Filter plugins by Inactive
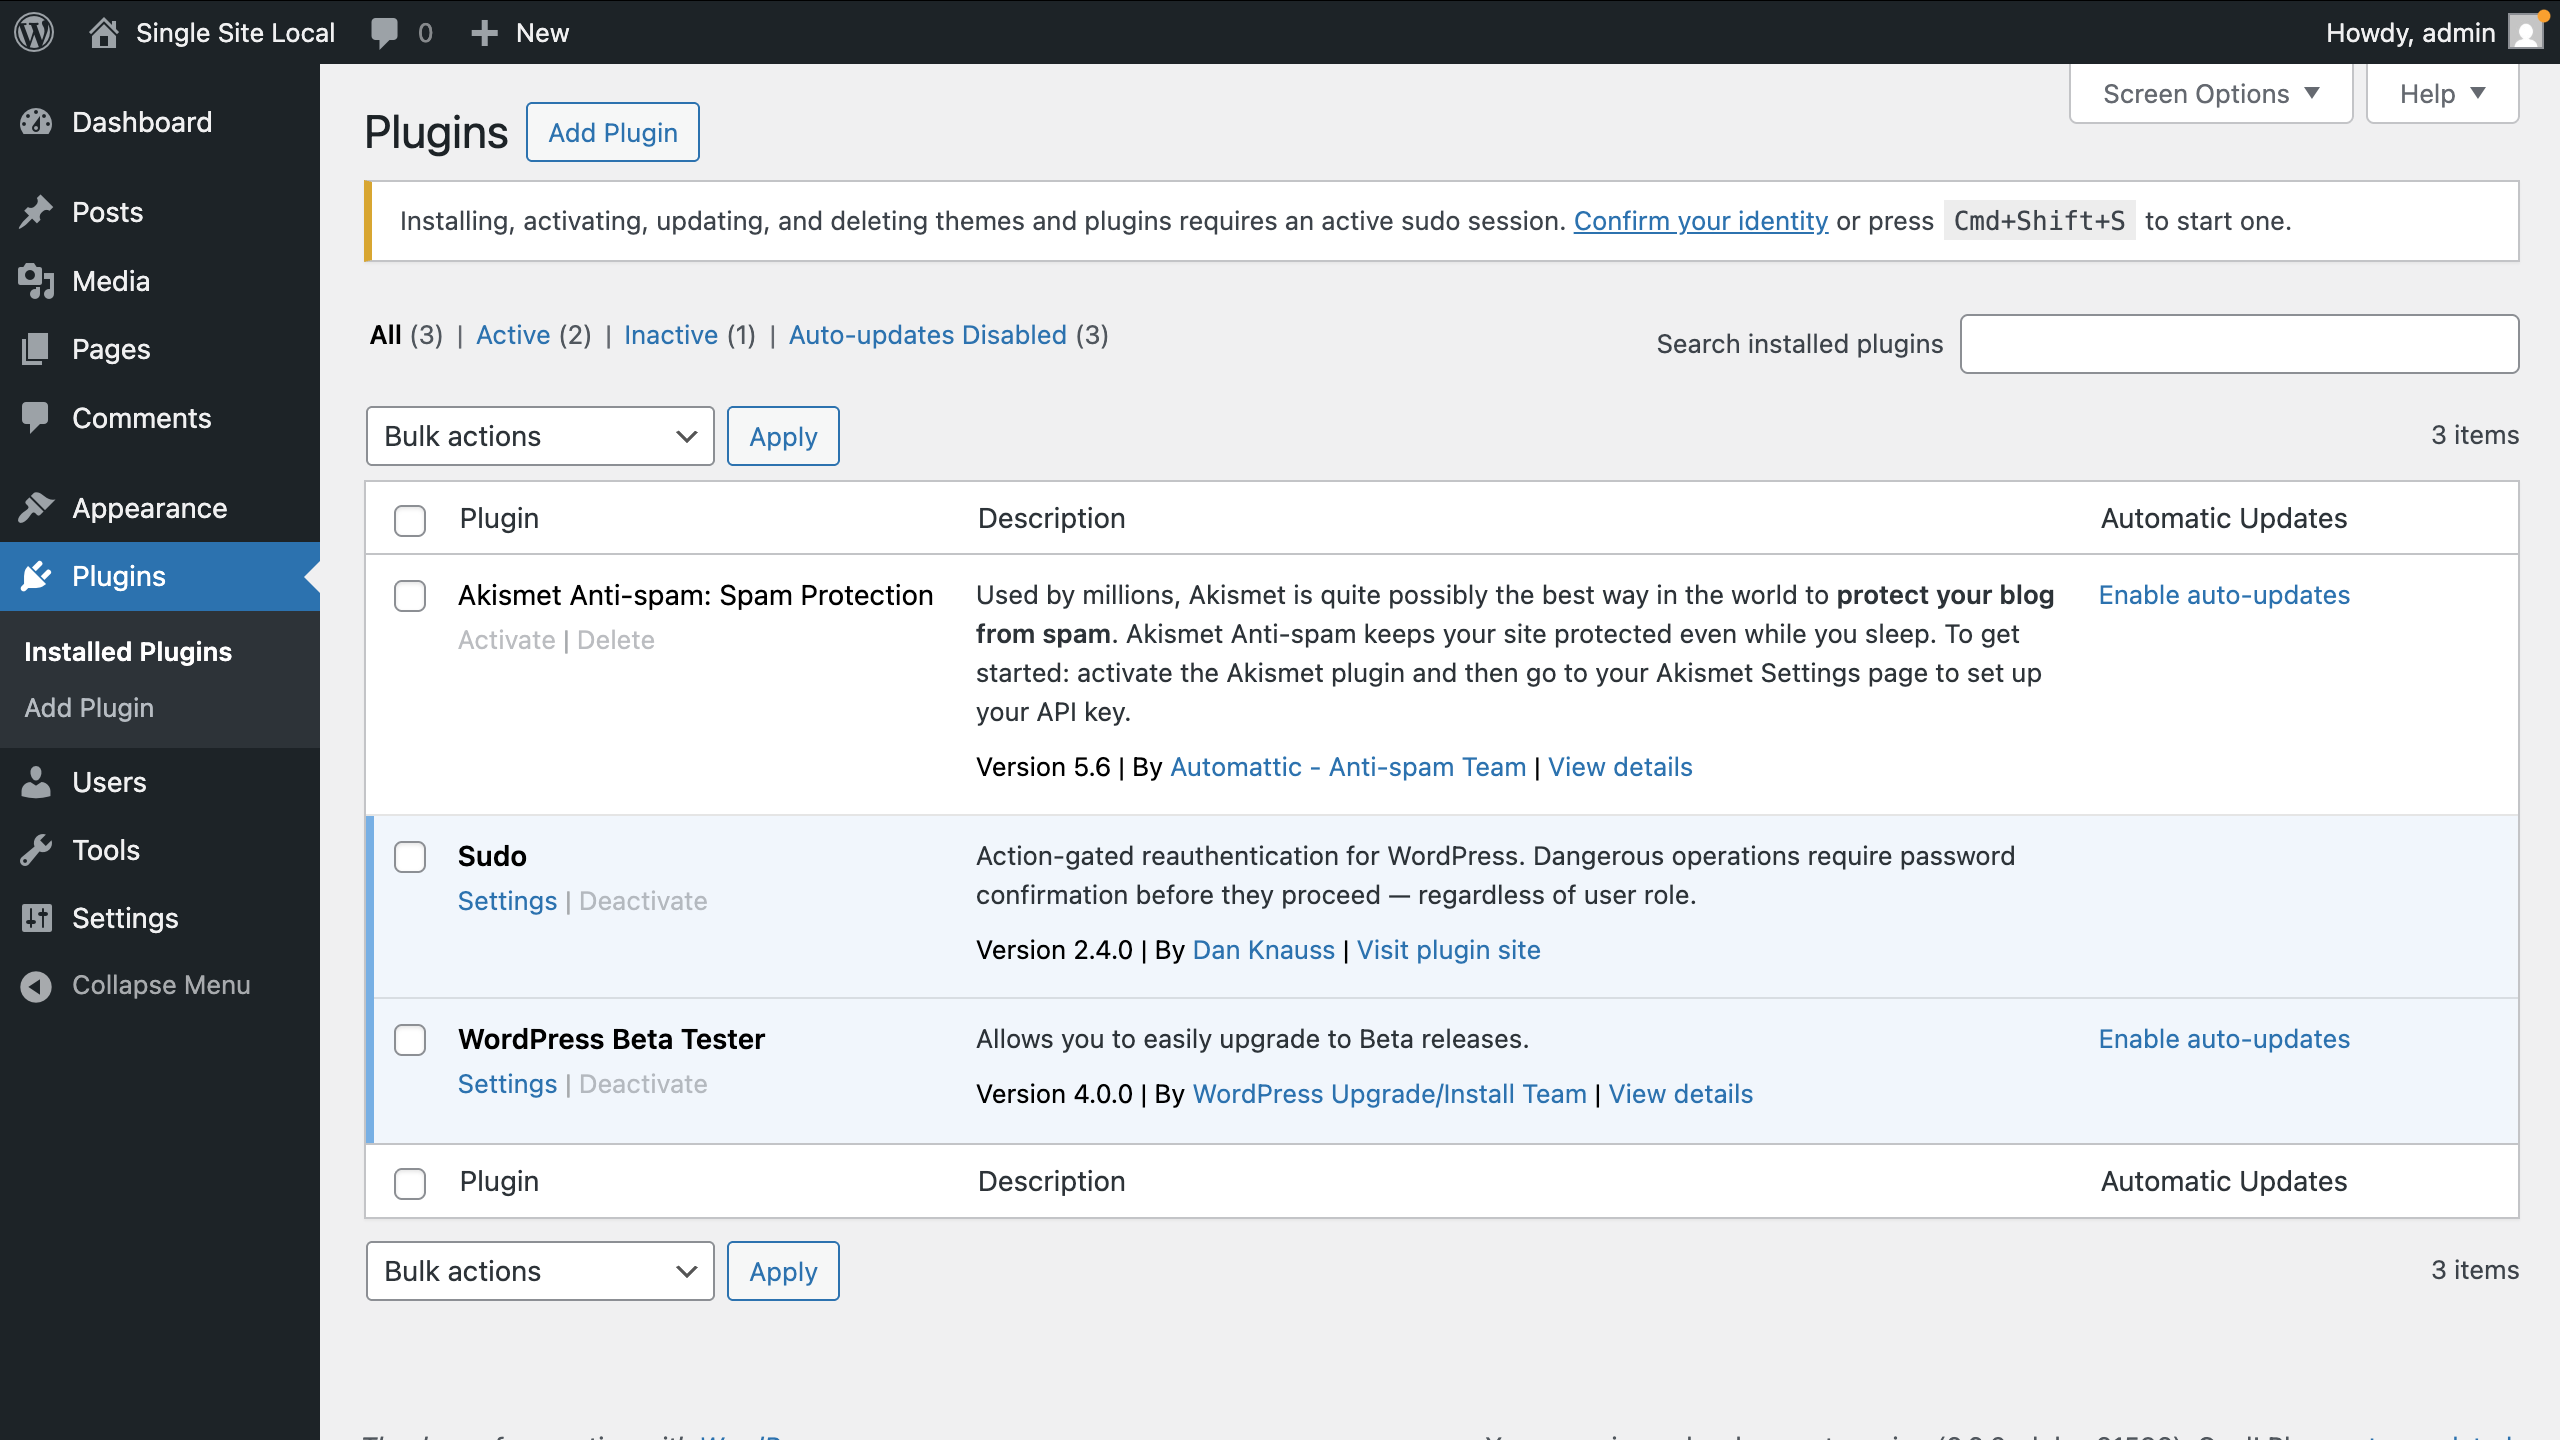This screenshot has width=2560, height=1440. [671, 335]
